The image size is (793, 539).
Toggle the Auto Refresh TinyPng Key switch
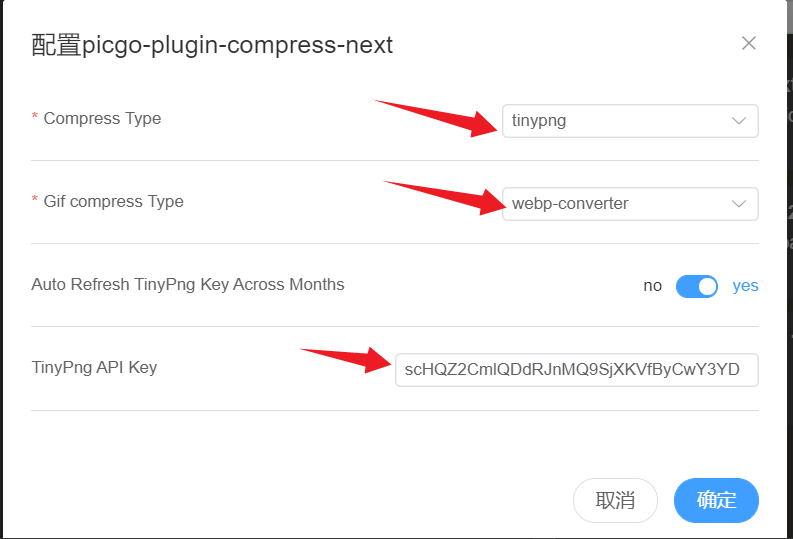click(697, 286)
